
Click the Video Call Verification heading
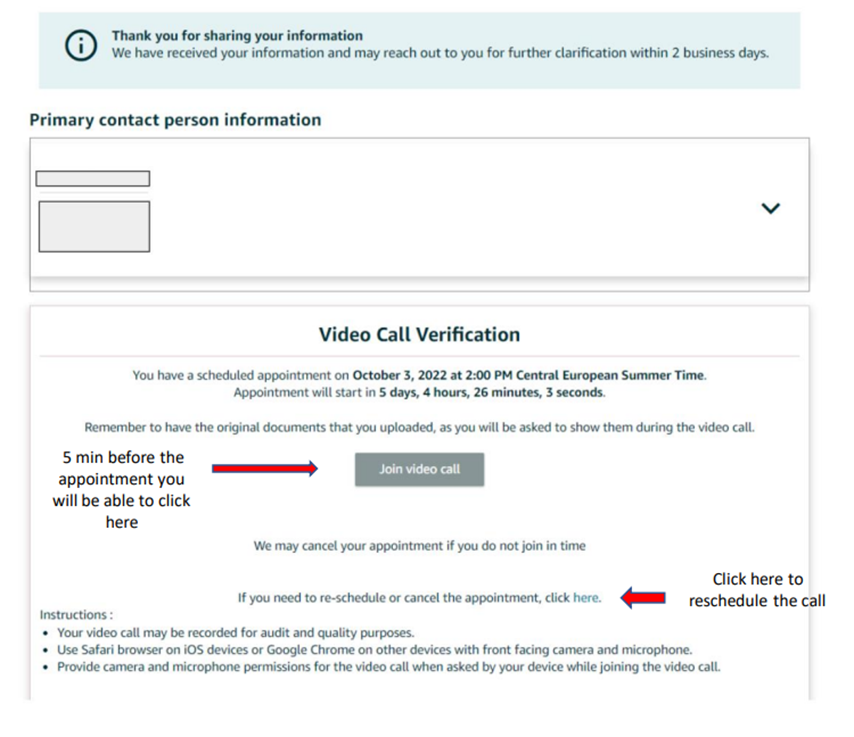pyautogui.click(x=419, y=334)
